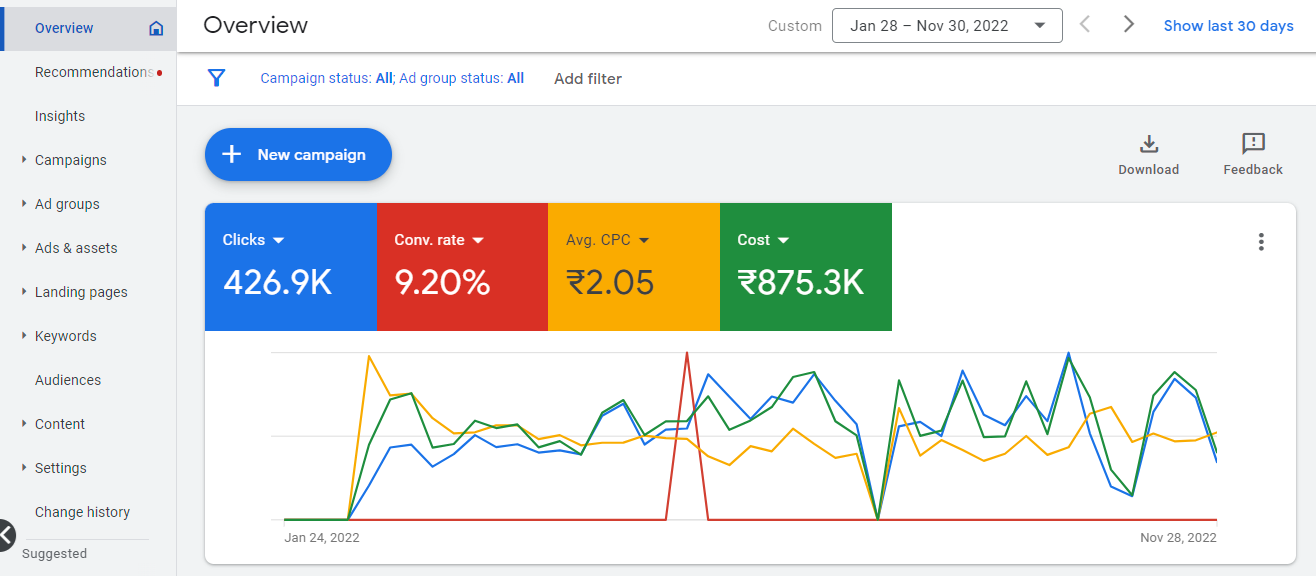Click the Nov 28, 2022 axis label
The width and height of the screenshot is (1316, 576).
(x=1178, y=537)
